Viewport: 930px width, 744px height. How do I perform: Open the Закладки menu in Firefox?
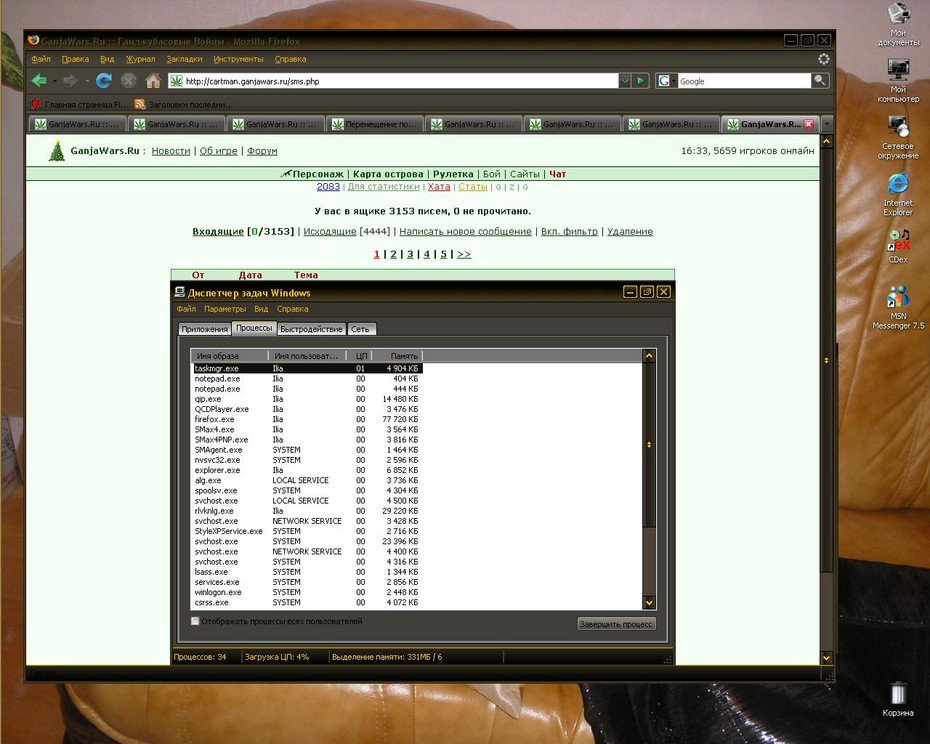[x=184, y=59]
